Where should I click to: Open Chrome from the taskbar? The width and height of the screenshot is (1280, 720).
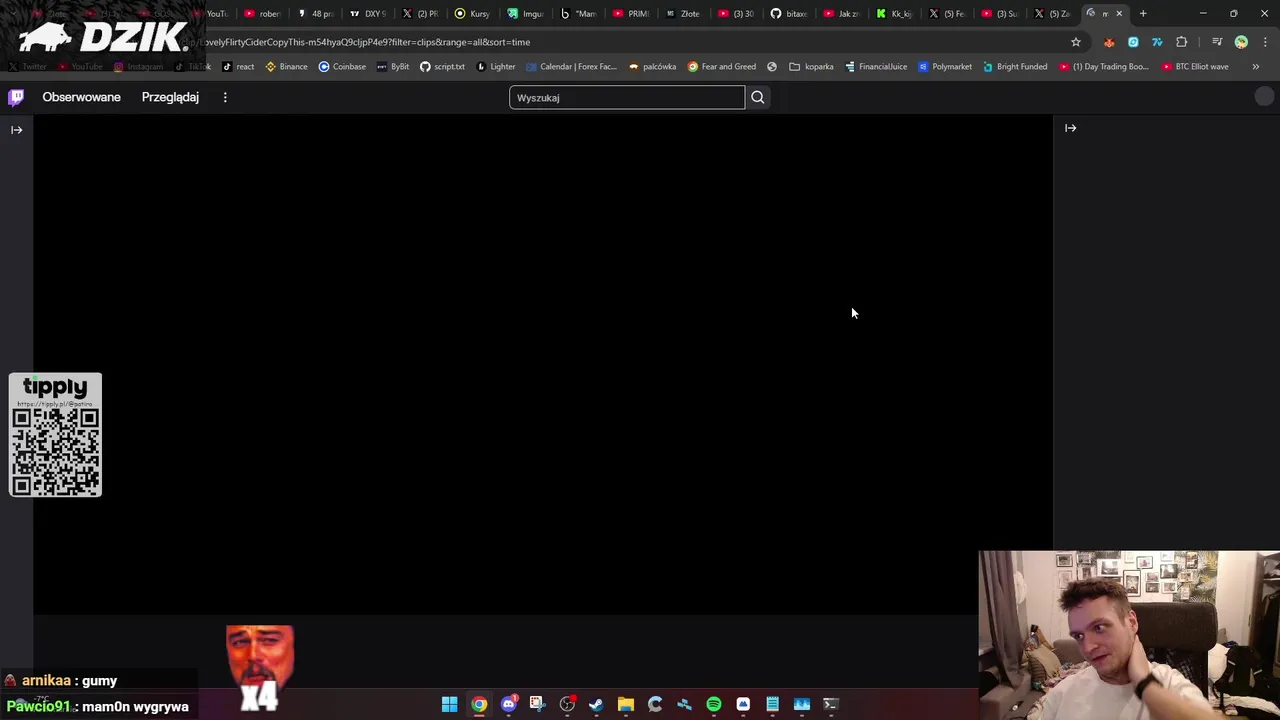[x=479, y=704]
